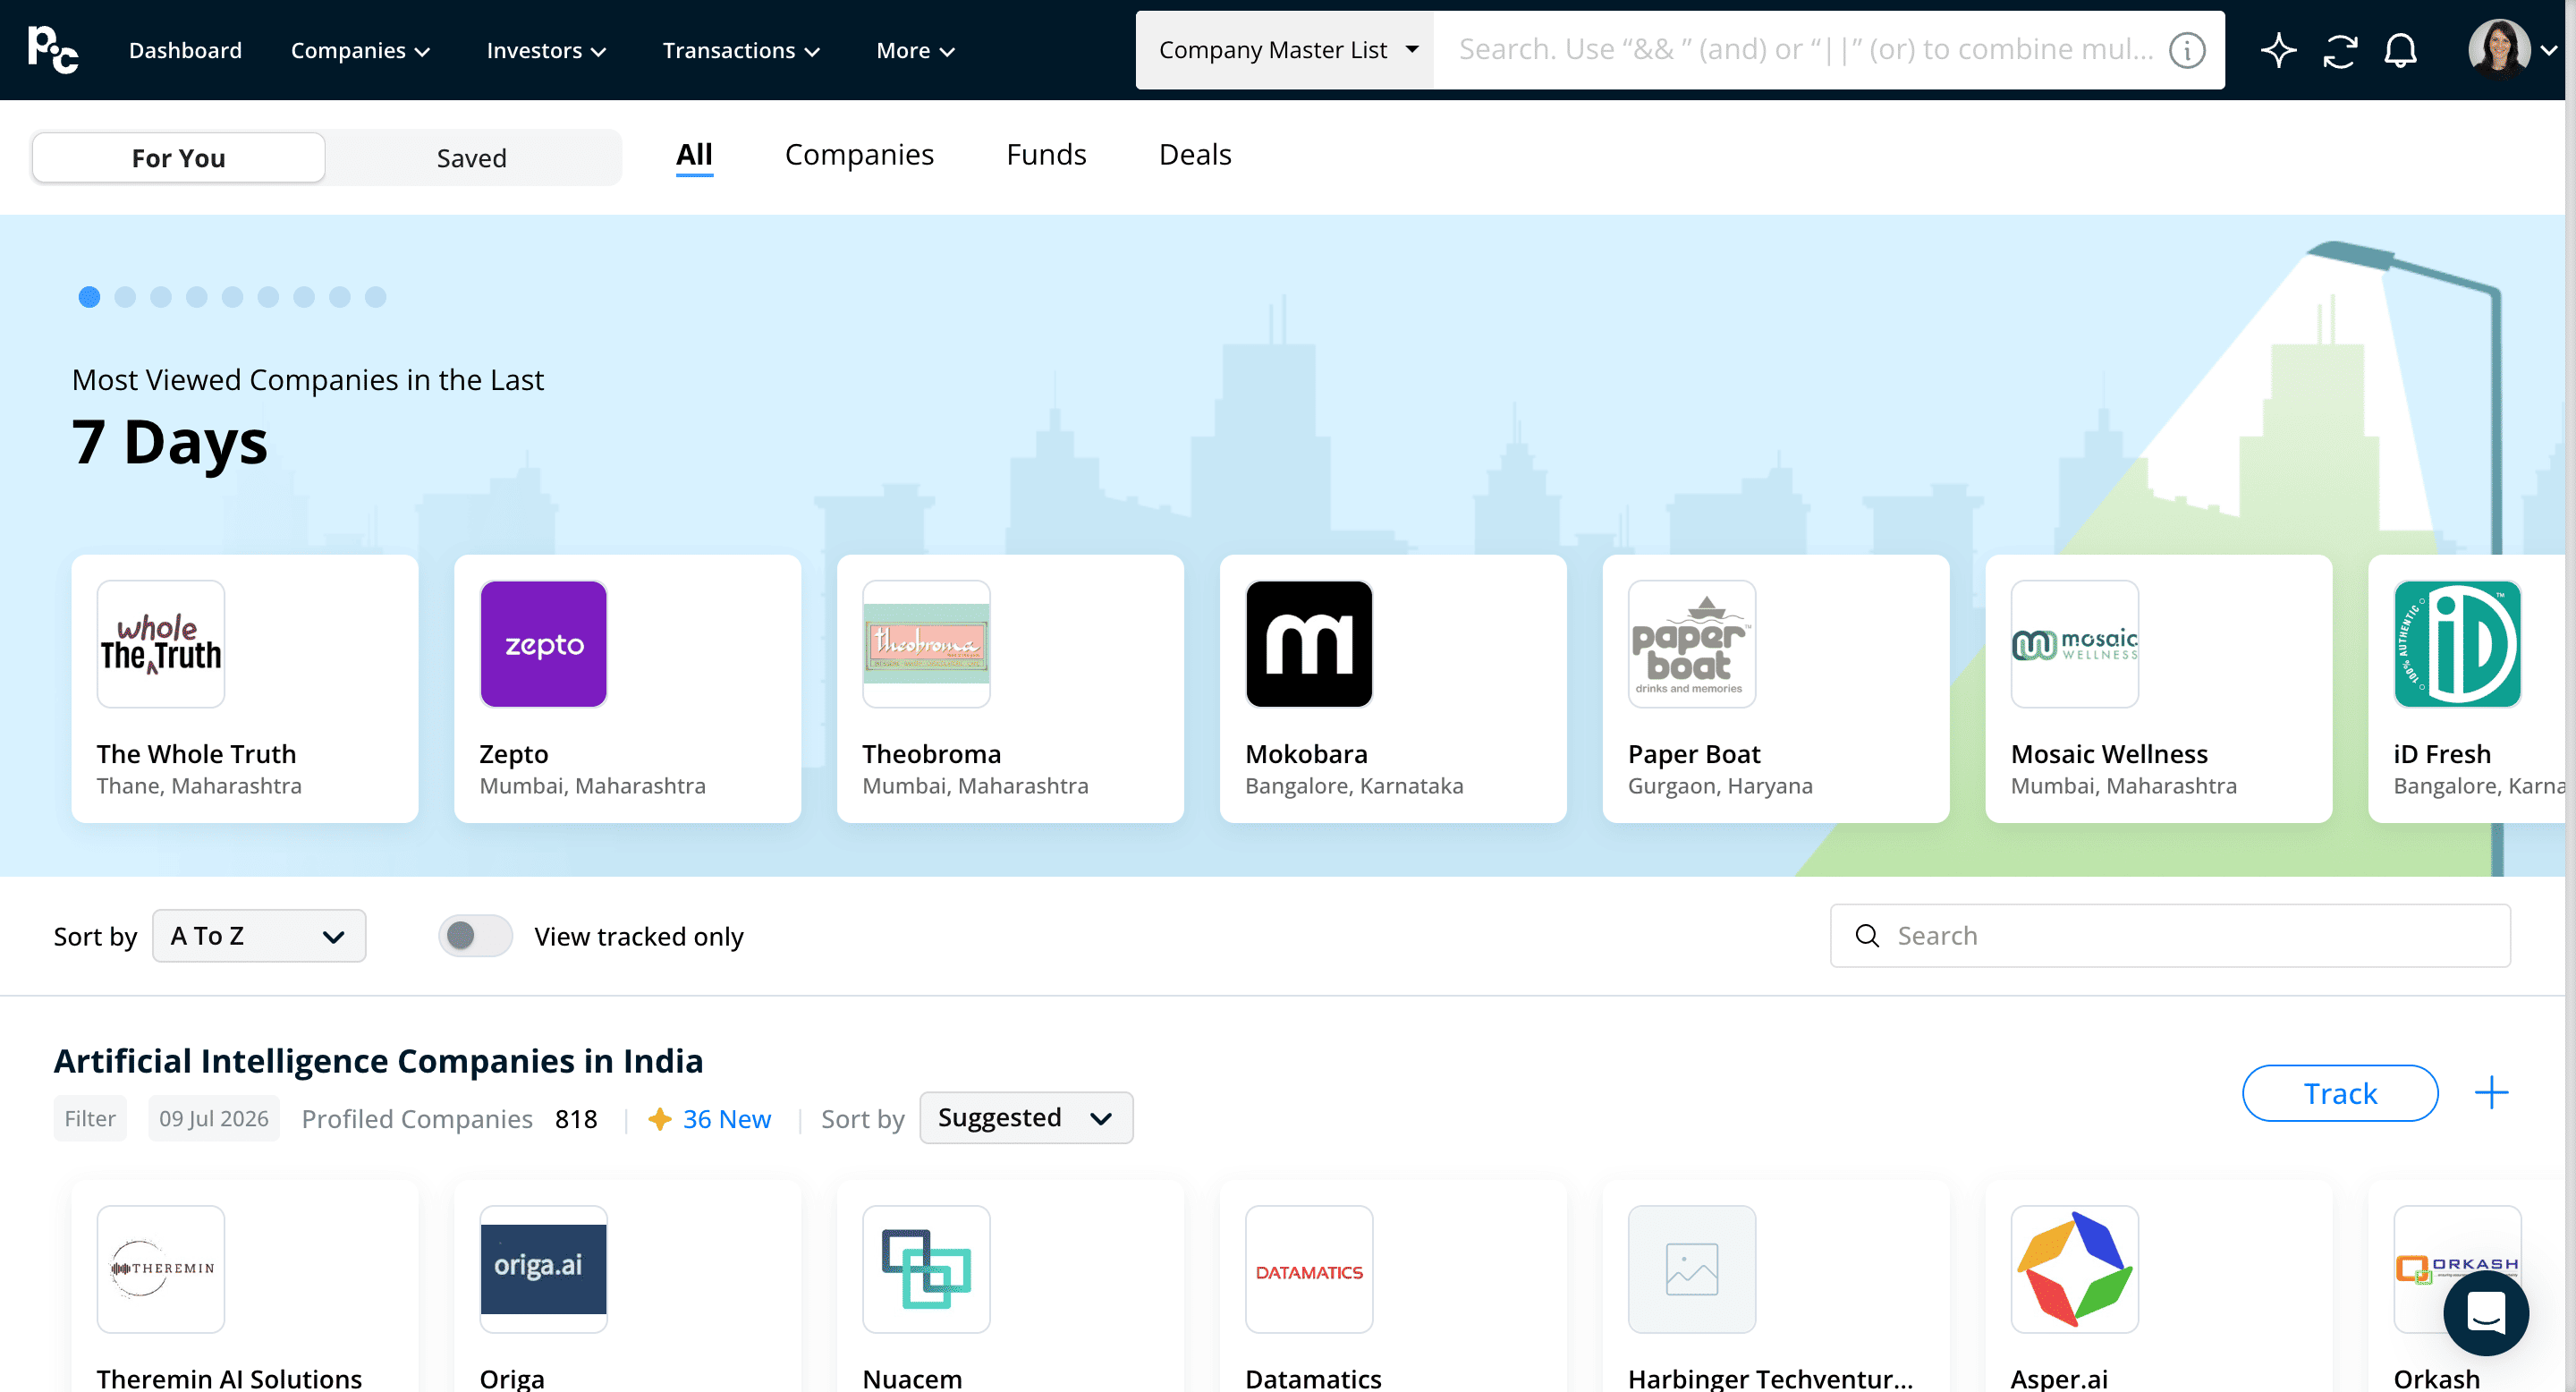Click the PC logo icon

(x=53, y=50)
